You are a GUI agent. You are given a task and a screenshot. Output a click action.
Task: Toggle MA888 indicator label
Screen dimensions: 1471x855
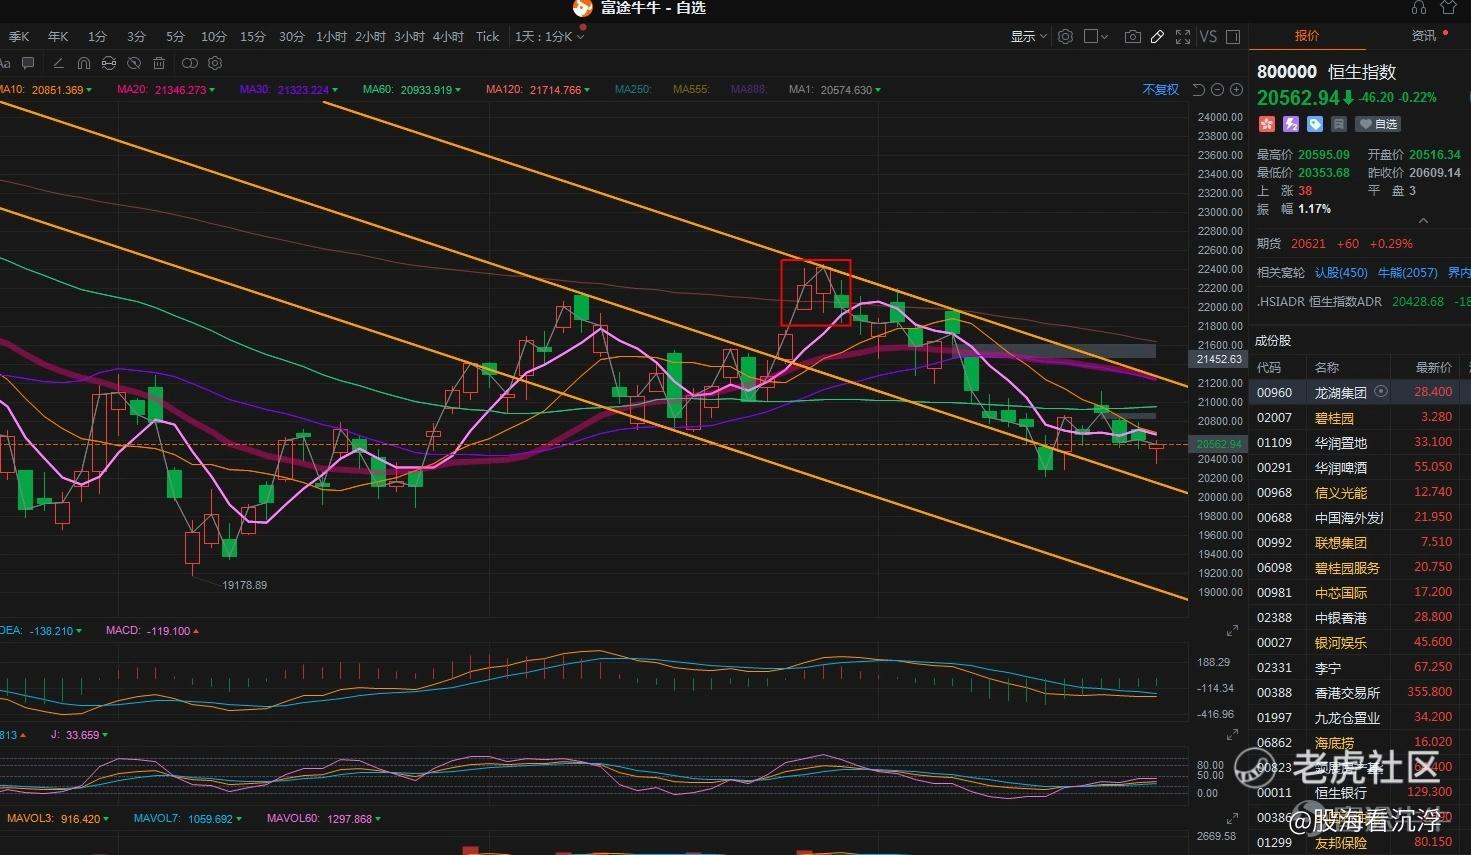coord(749,90)
